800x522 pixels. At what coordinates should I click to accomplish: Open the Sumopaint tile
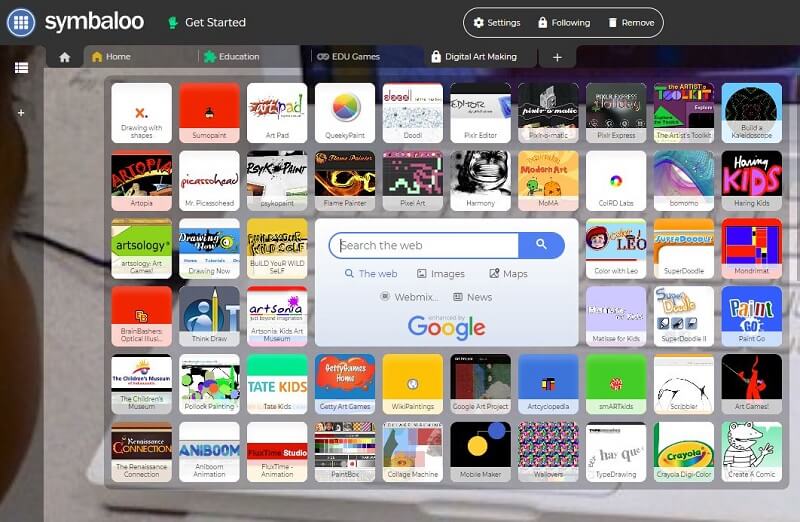pyautogui.click(x=209, y=113)
